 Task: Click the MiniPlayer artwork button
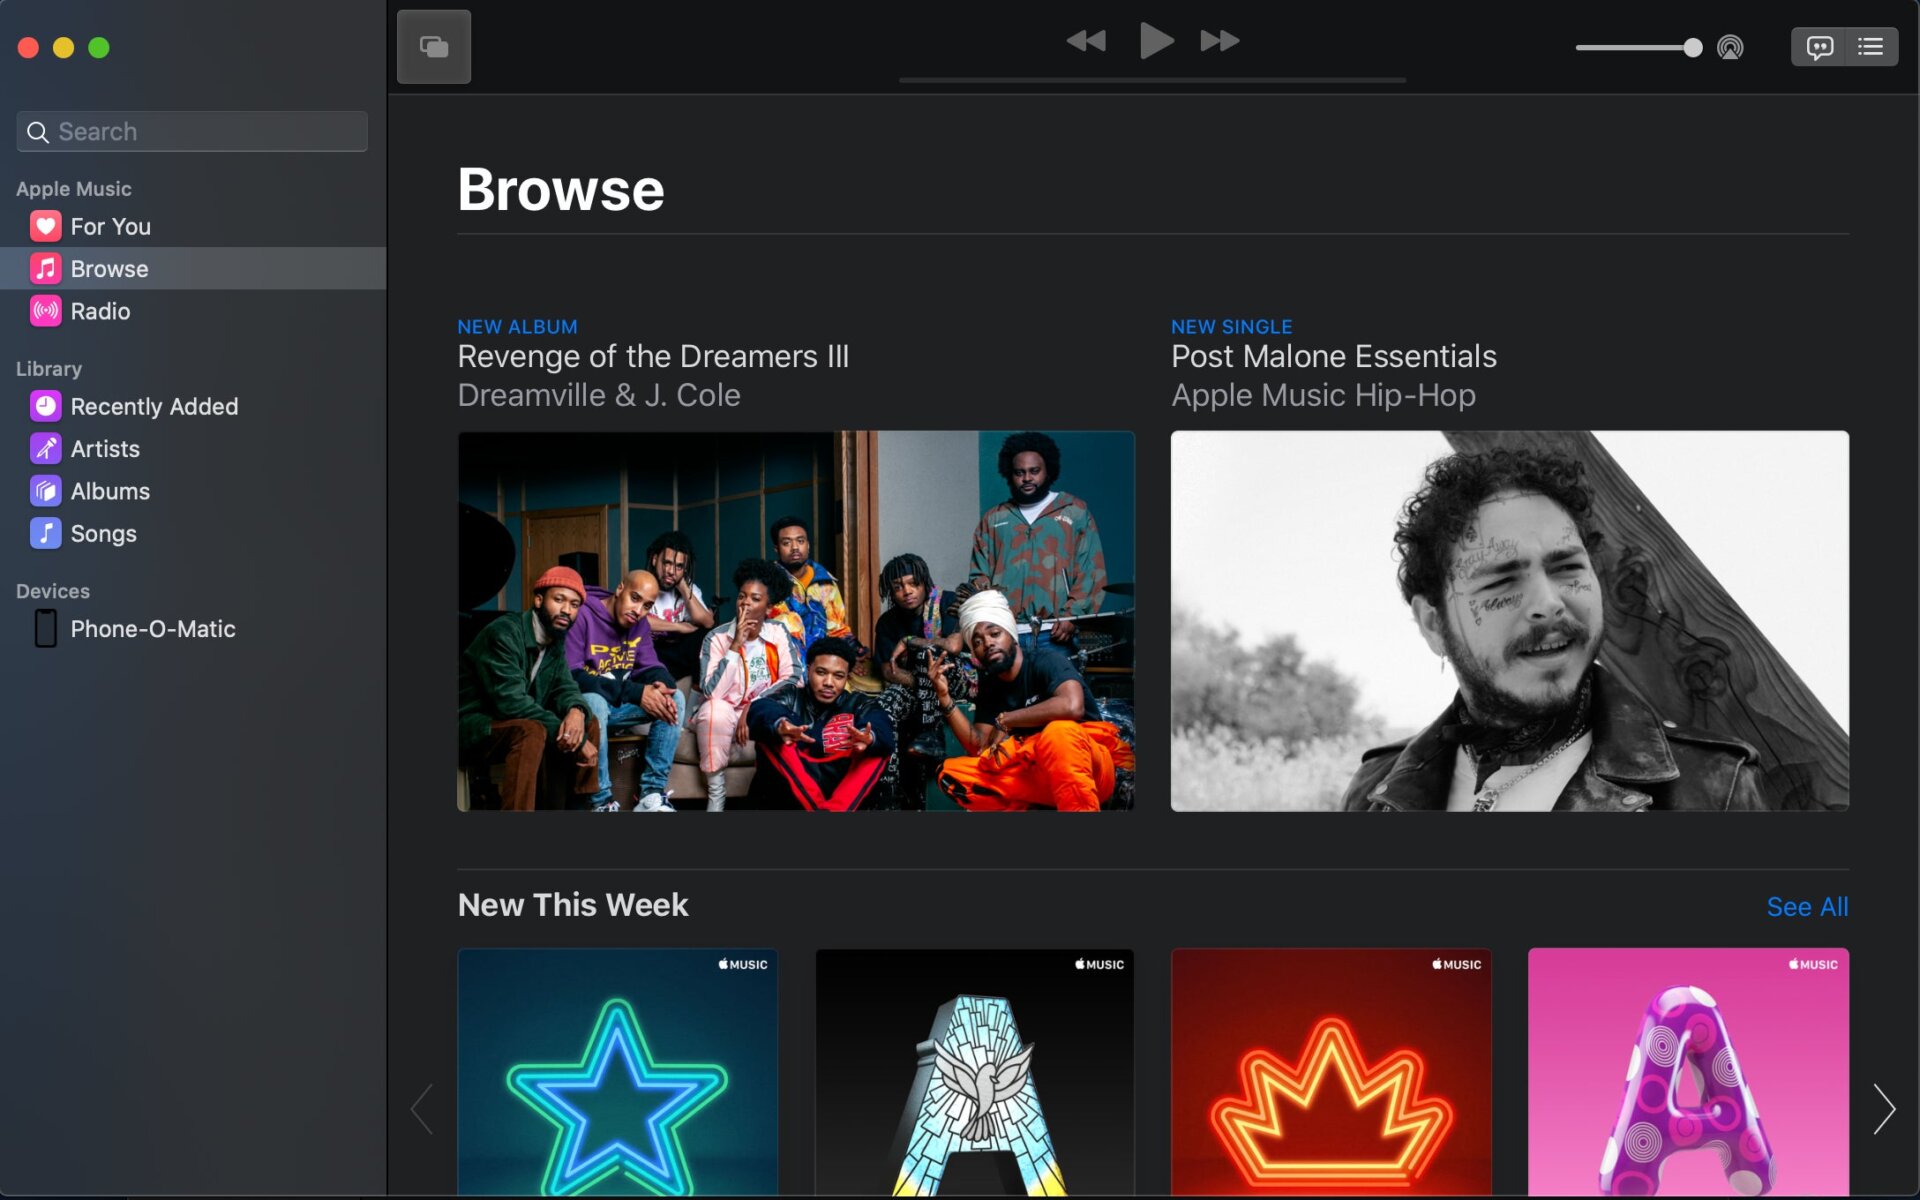click(x=433, y=46)
